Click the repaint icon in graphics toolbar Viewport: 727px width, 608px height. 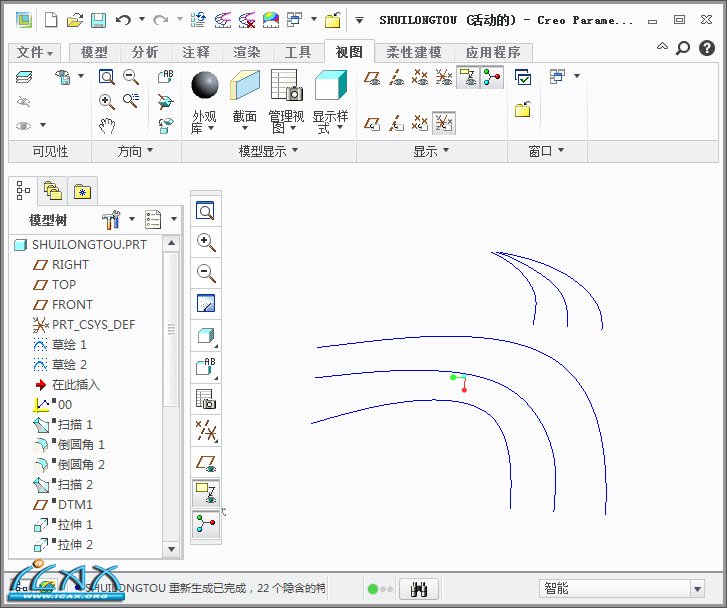[x=206, y=304]
